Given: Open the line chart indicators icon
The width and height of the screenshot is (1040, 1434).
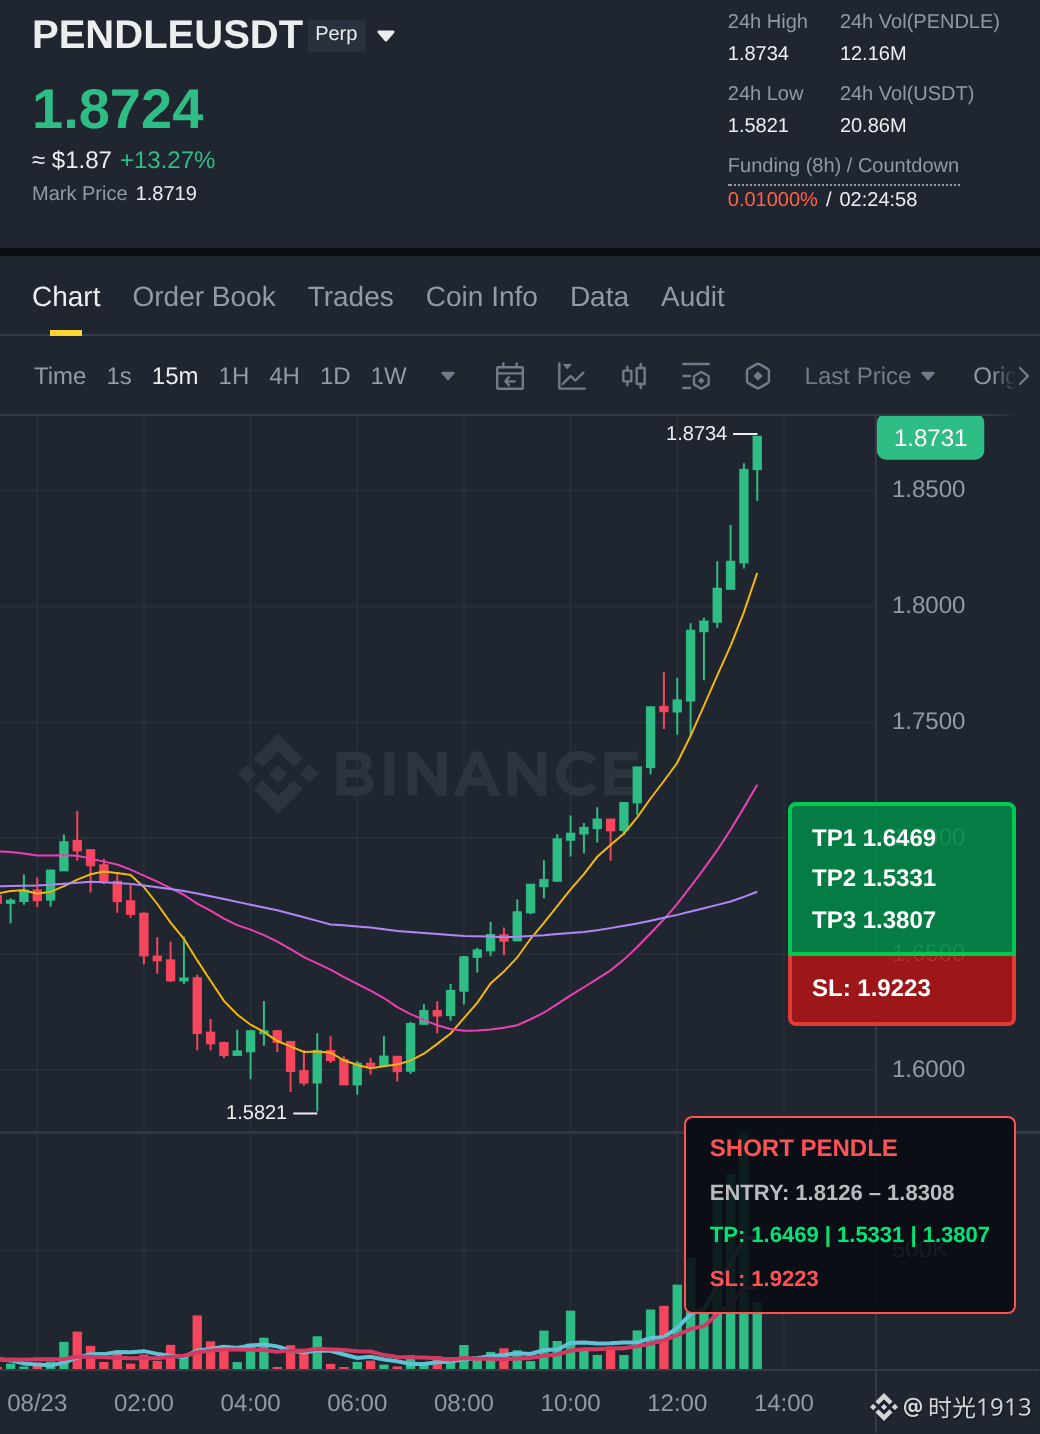Looking at the screenshot, I should coord(571,376).
